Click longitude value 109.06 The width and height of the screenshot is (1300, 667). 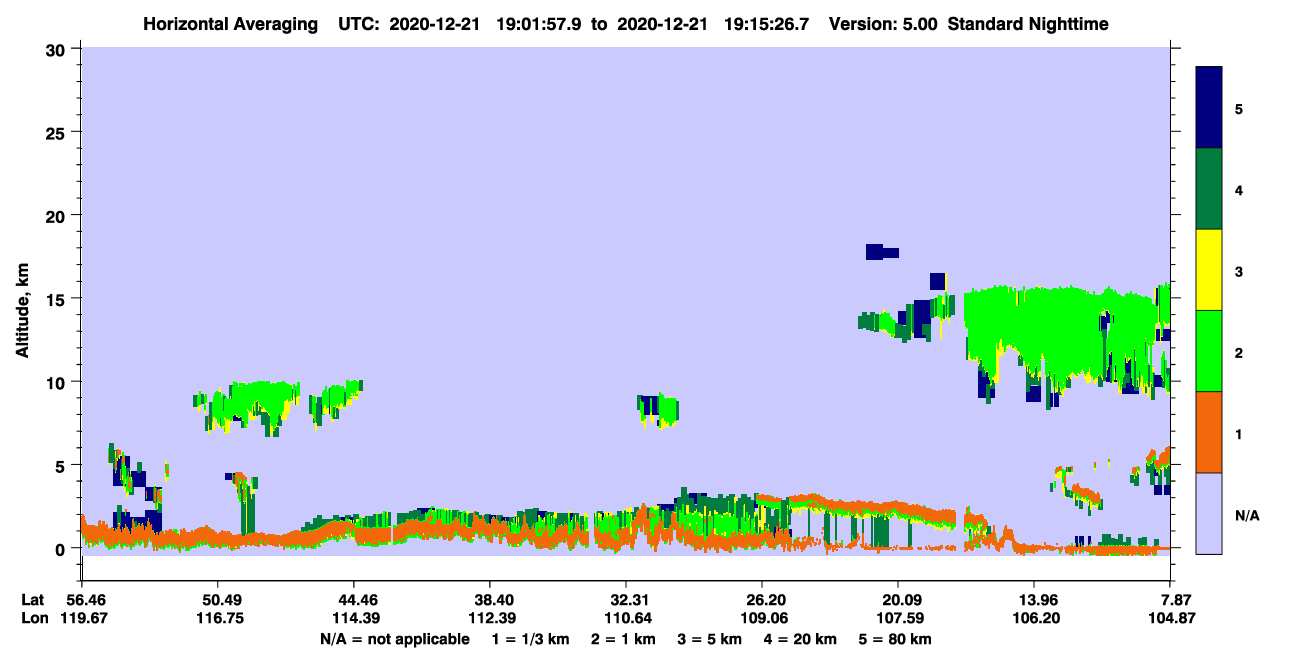pos(762,619)
